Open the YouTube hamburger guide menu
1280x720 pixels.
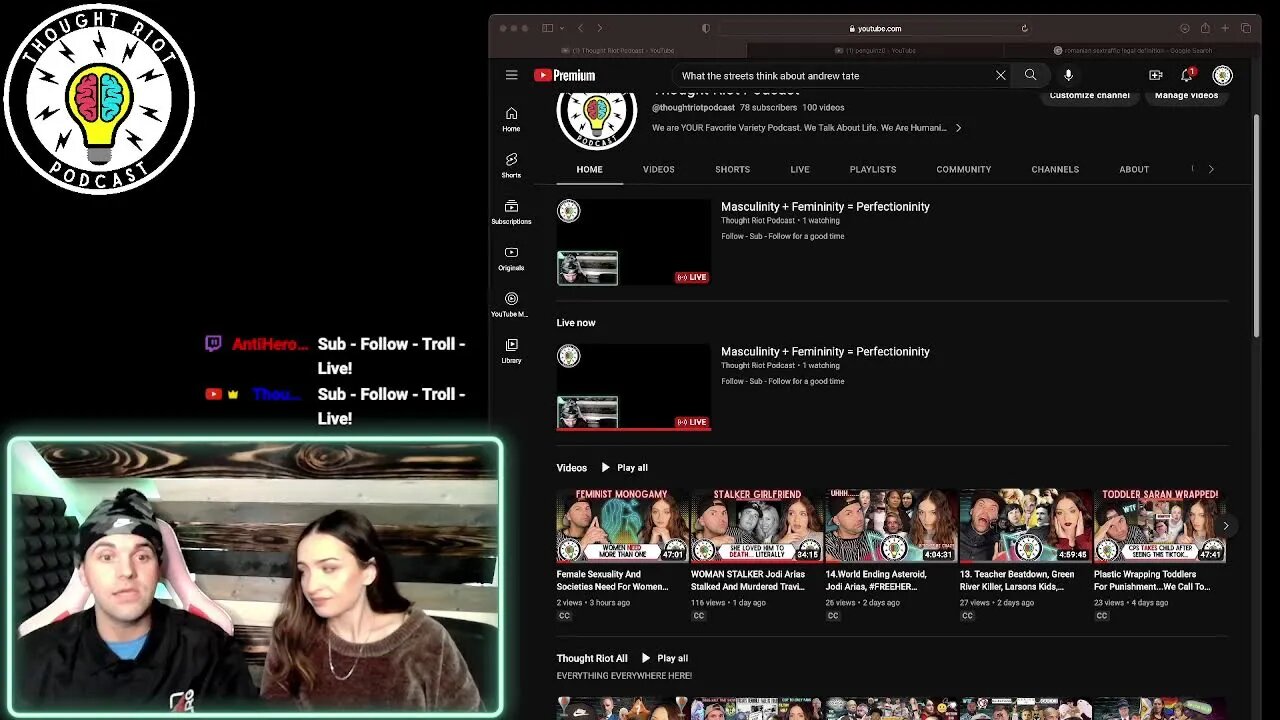pos(511,75)
